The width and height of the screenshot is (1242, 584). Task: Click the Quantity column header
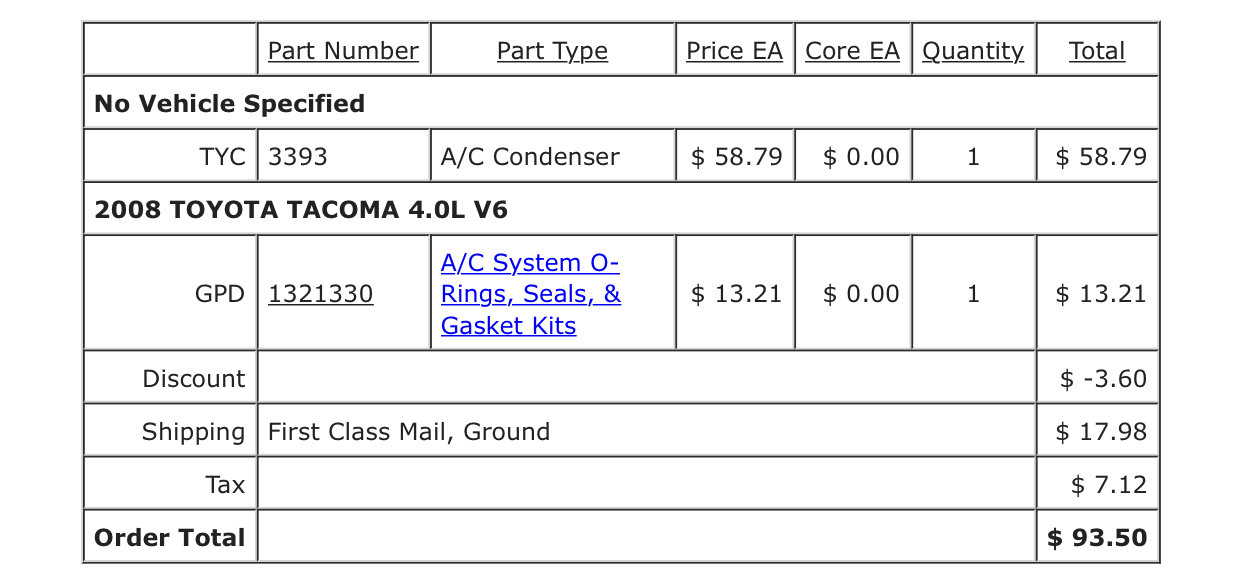973,51
